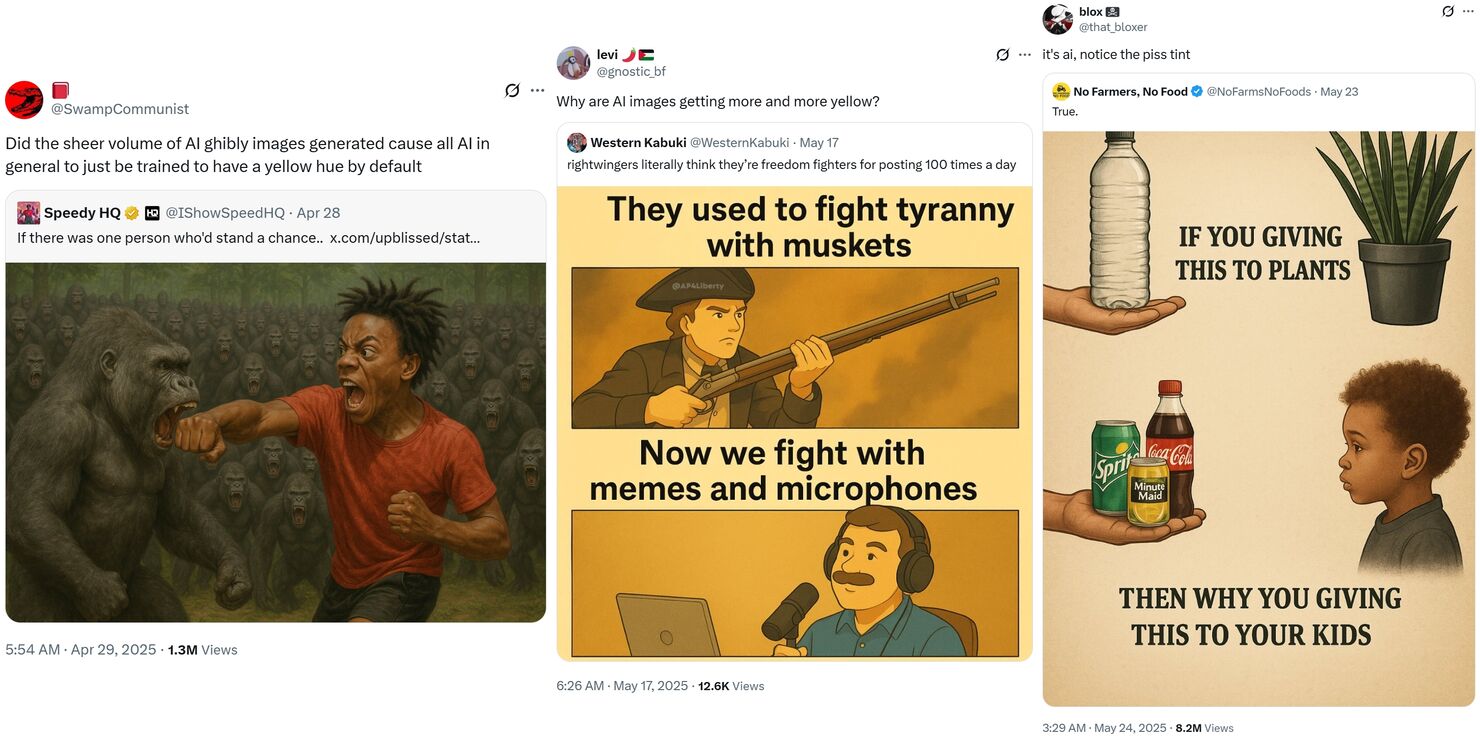Open the more options menu on levi's tweet
Viewport: 1480px width, 738px height.
[x=1024, y=54]
